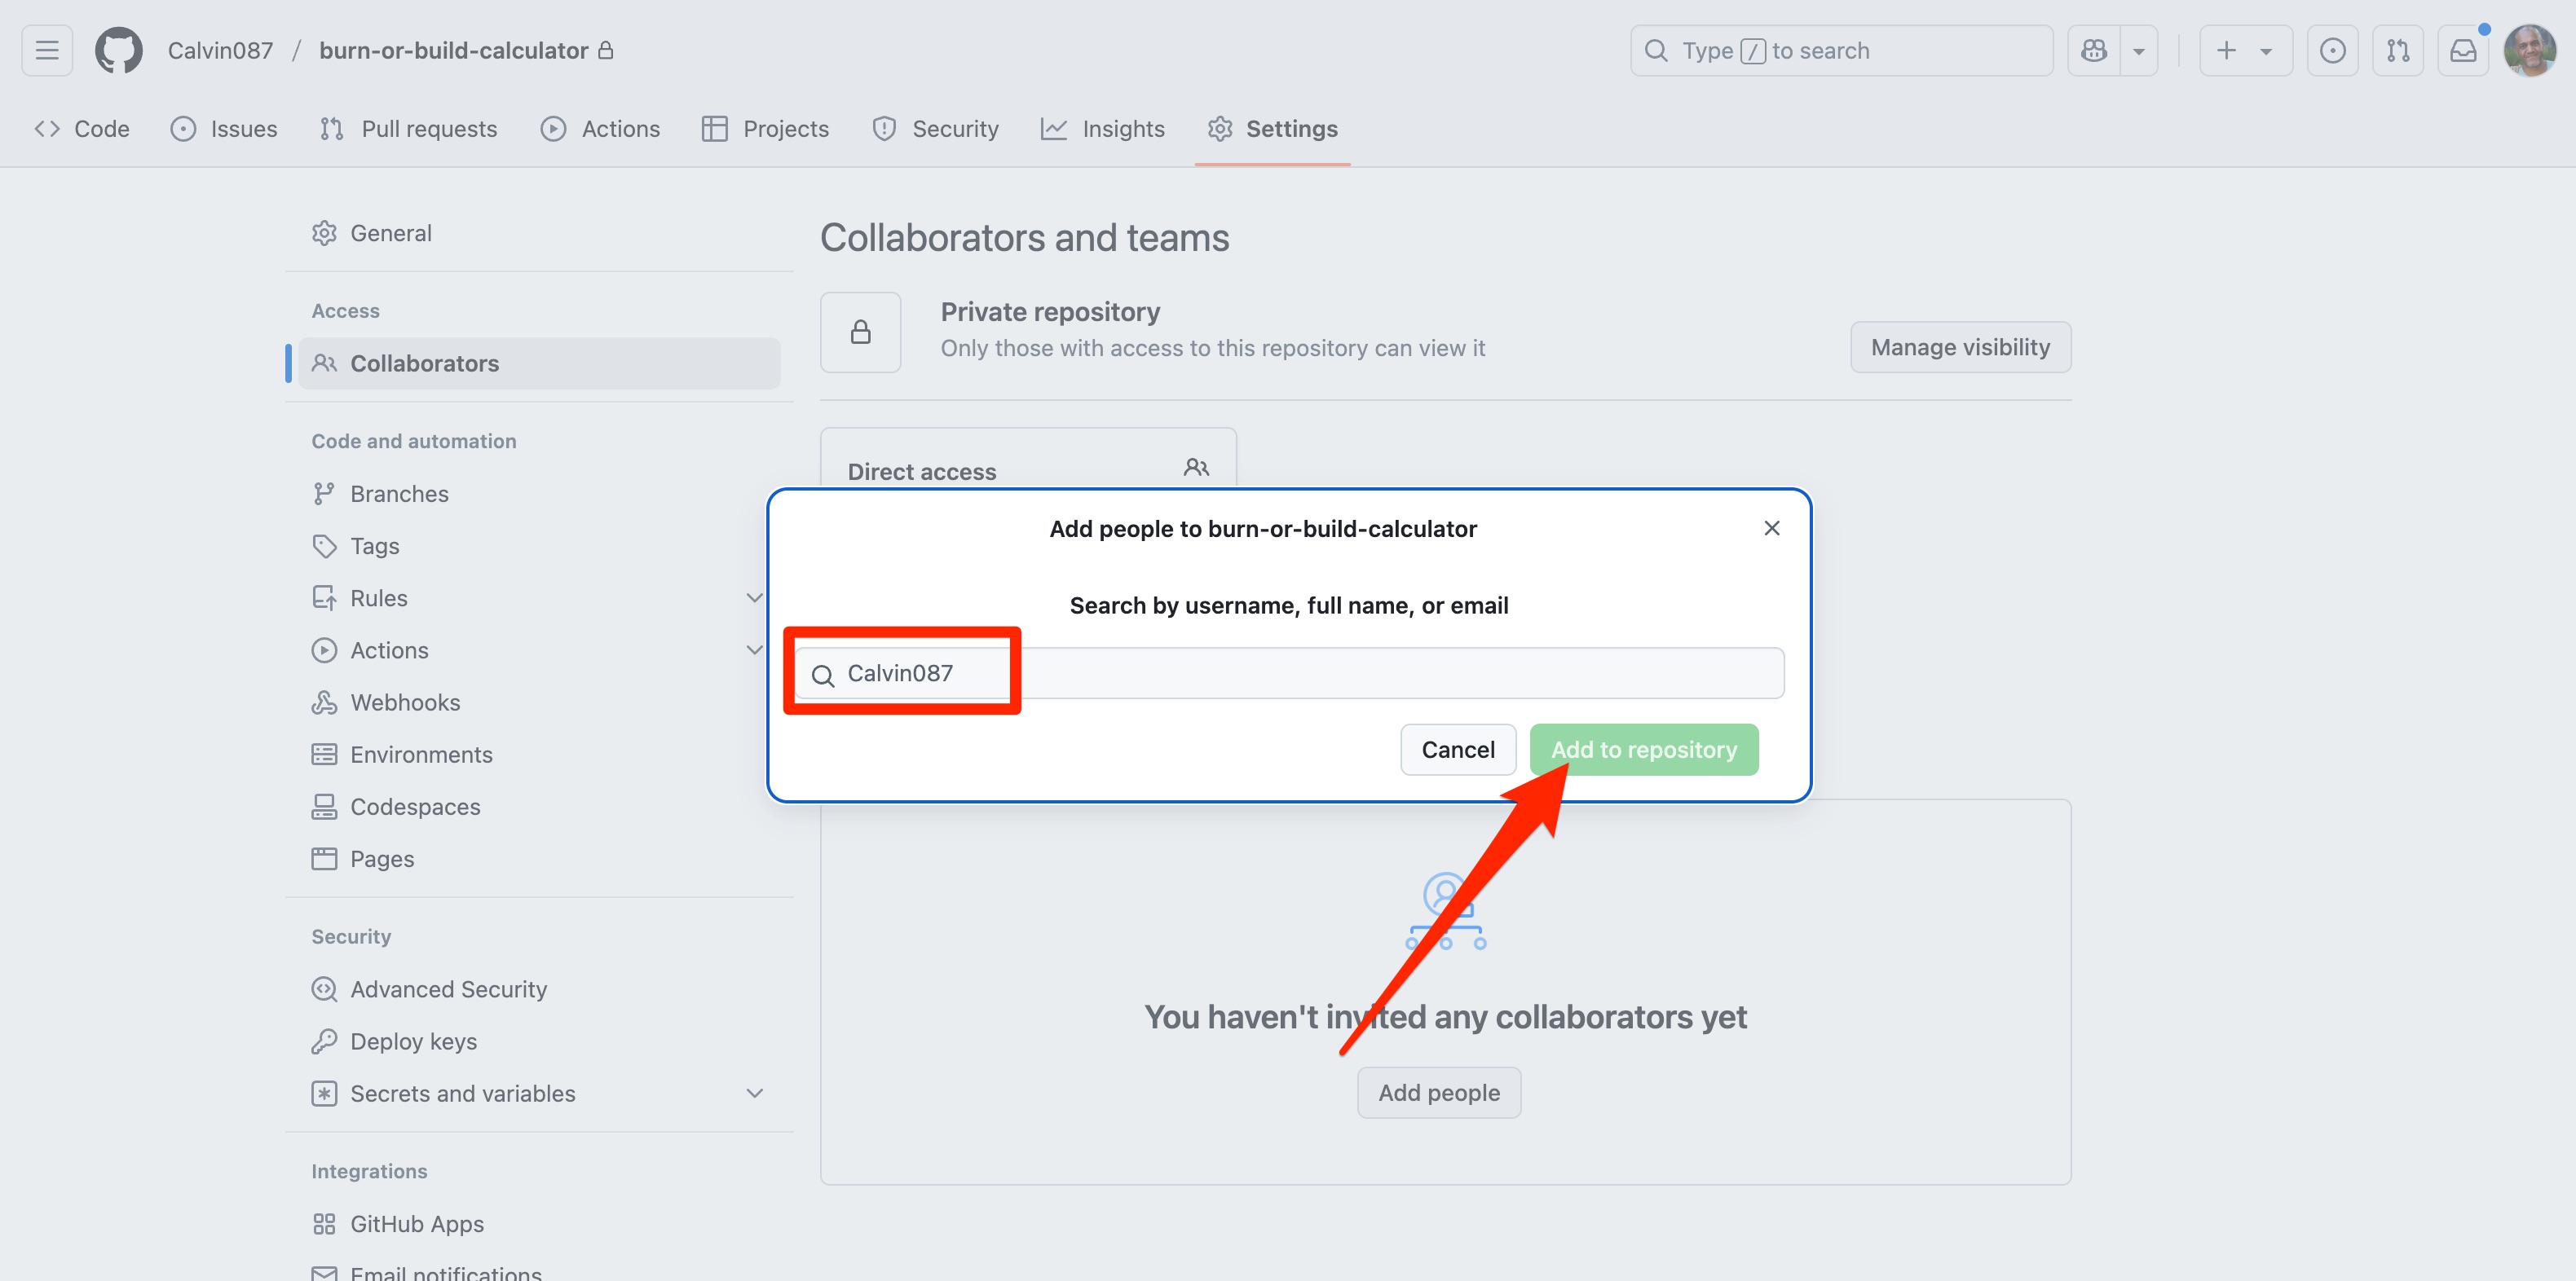
Task: Open the Copilot dropdown arrow
Action: [2138, 50]
